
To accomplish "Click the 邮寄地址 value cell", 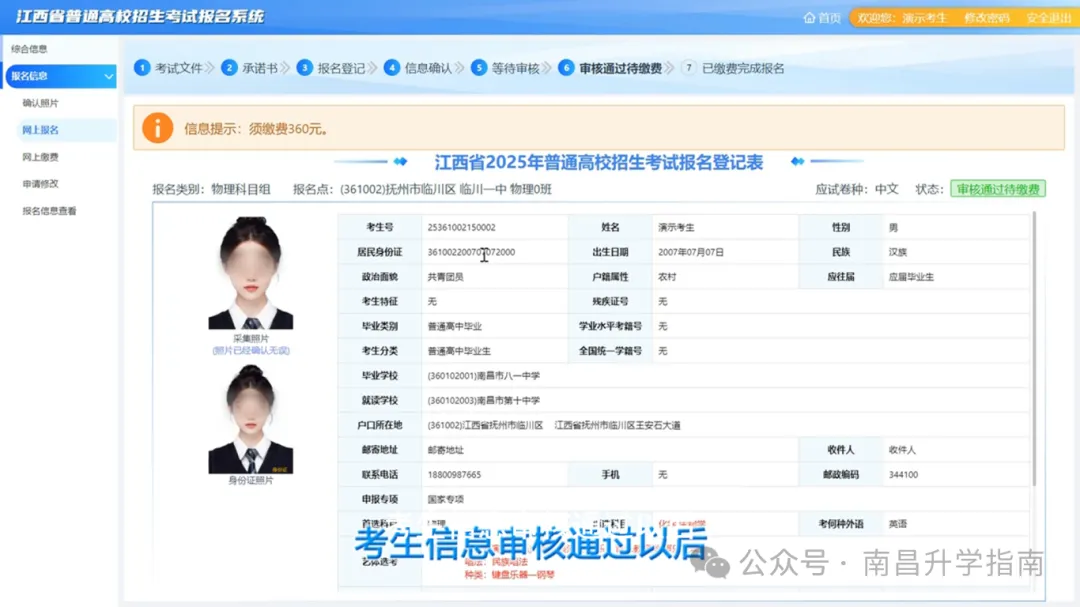I will pyautogui.click(x=610, y=450).
